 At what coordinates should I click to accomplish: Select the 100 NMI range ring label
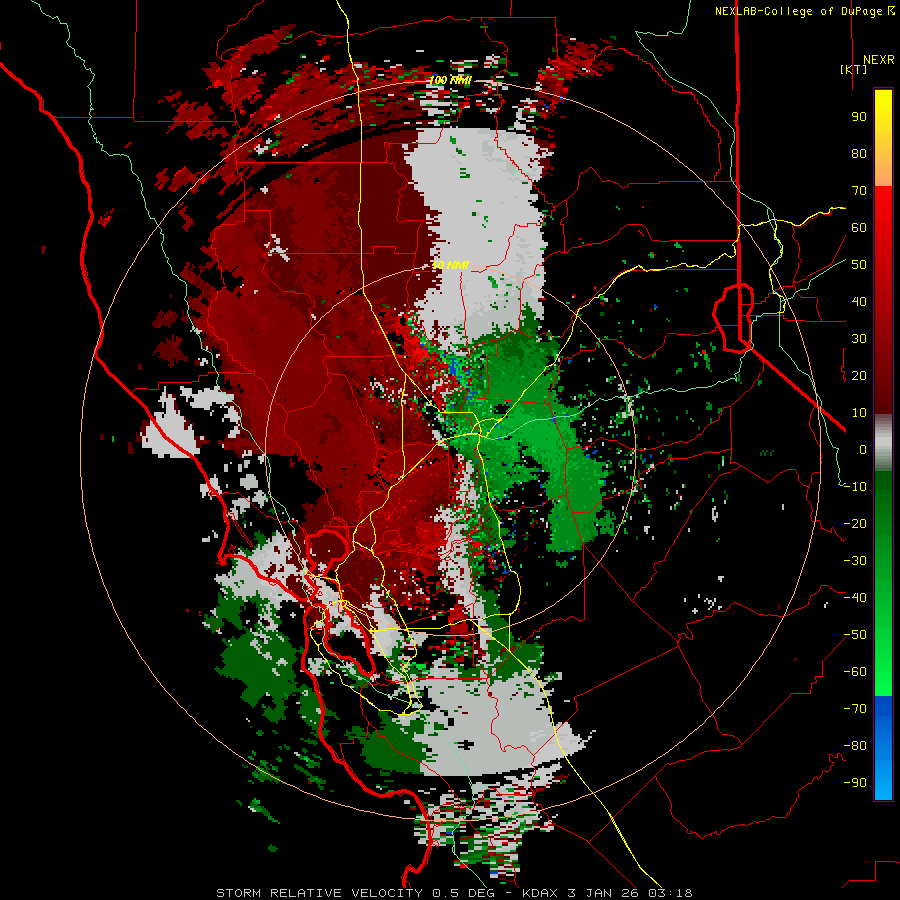pos(451,80)
